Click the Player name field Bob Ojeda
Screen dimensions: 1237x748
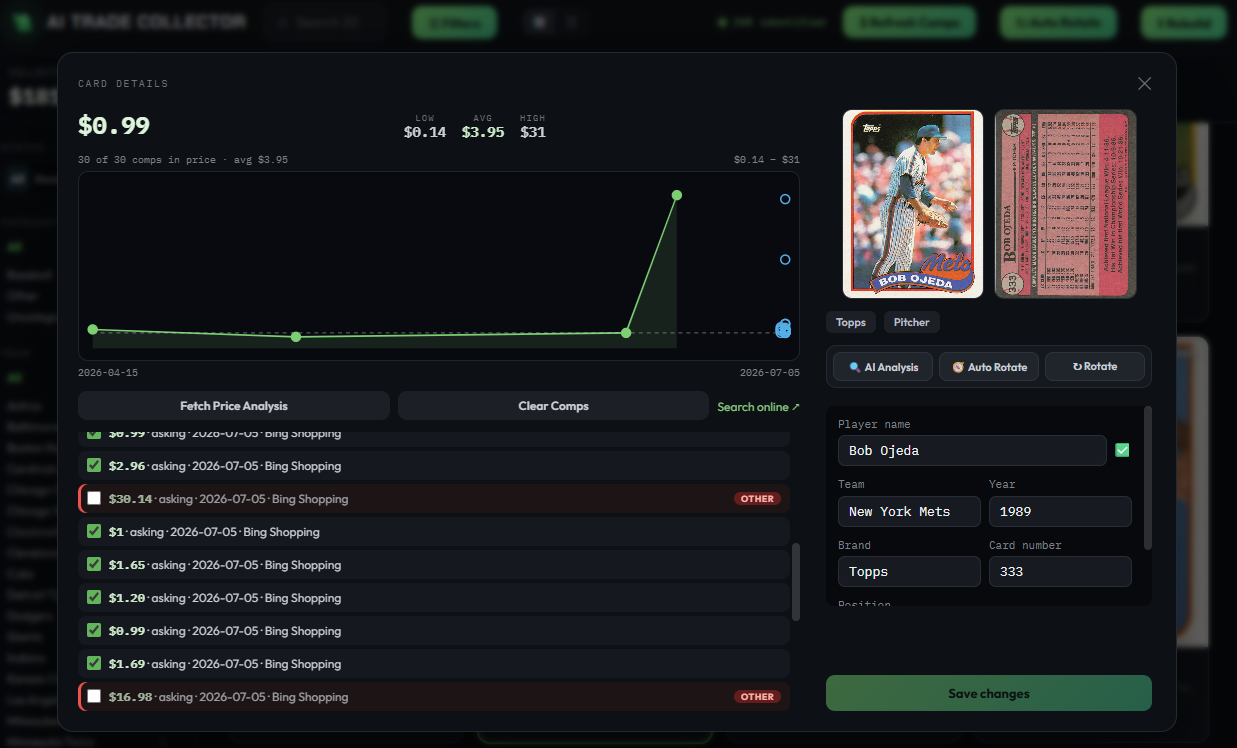972,451
